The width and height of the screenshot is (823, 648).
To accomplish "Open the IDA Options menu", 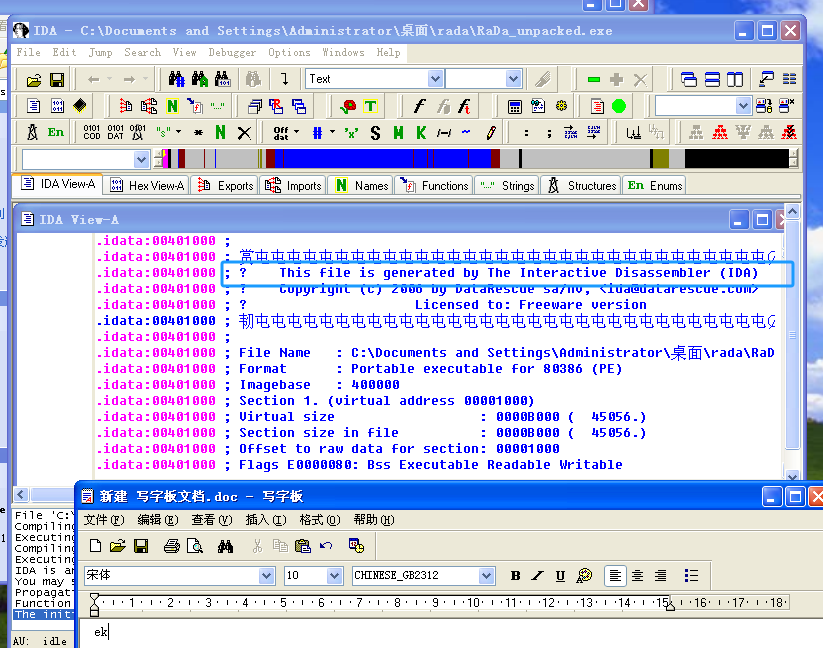I will point(289,52).
